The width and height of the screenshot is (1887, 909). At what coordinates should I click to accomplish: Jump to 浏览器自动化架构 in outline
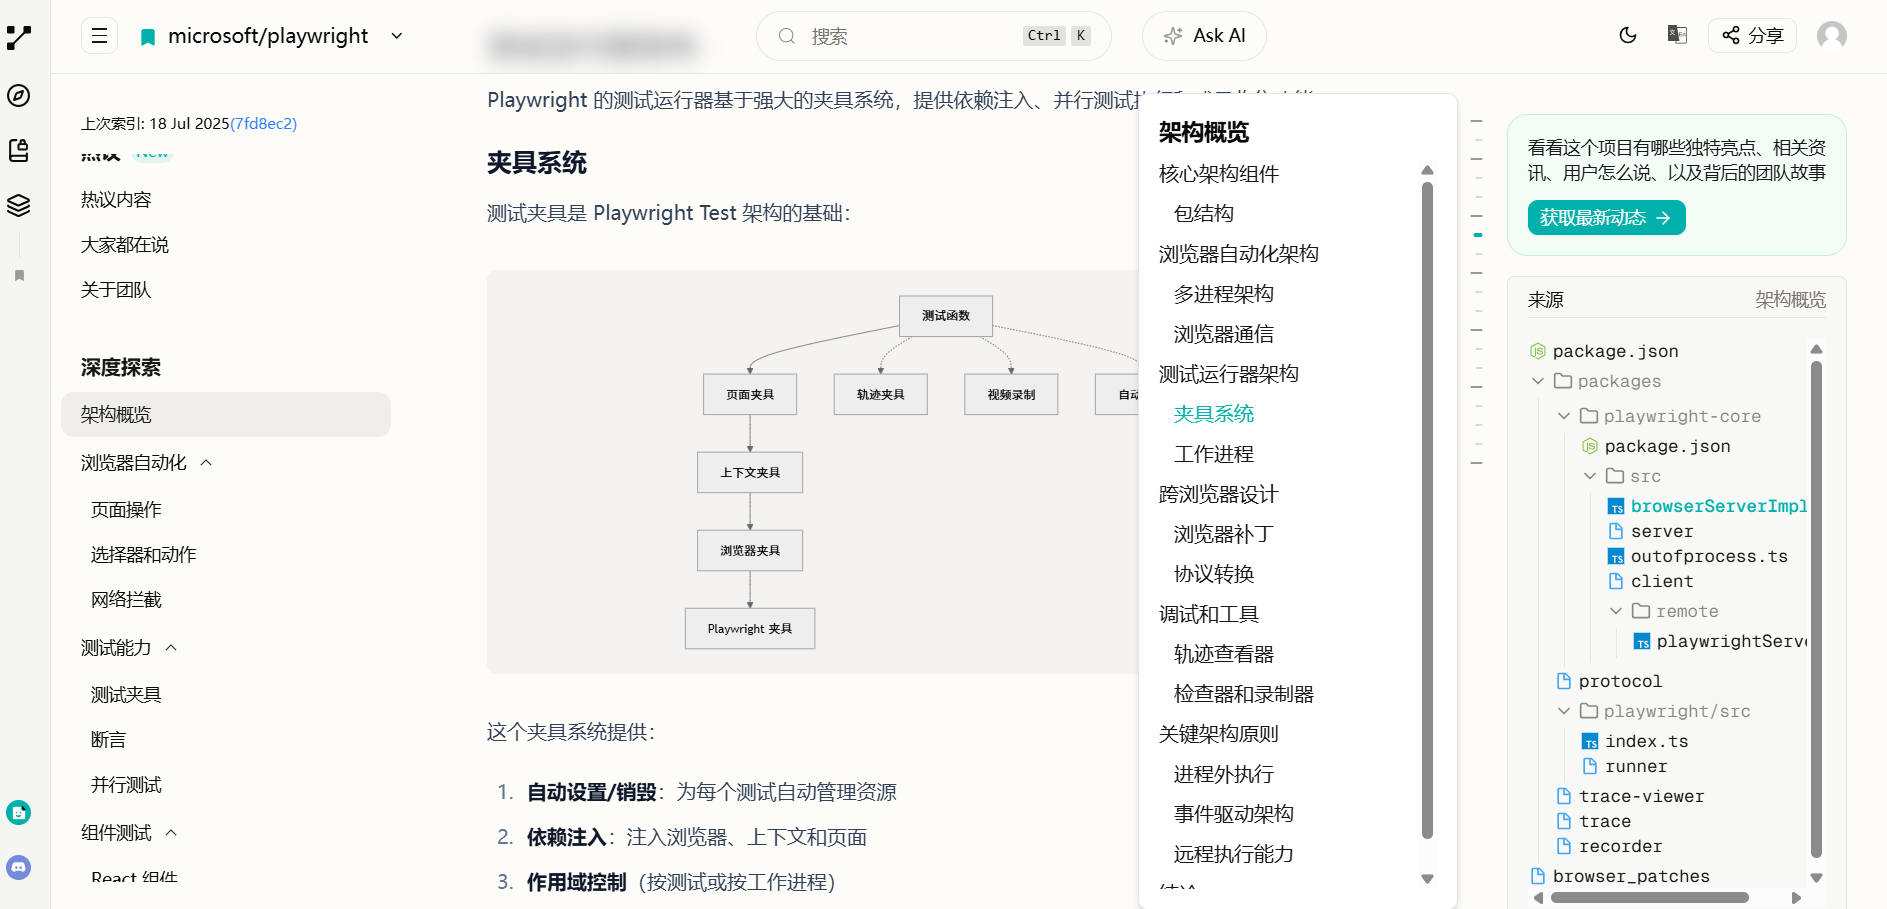pos(1239,254)
